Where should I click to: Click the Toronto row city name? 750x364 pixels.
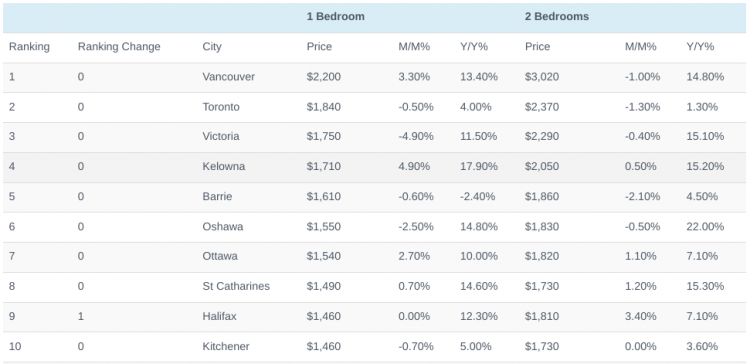click(x=221, y=107)
